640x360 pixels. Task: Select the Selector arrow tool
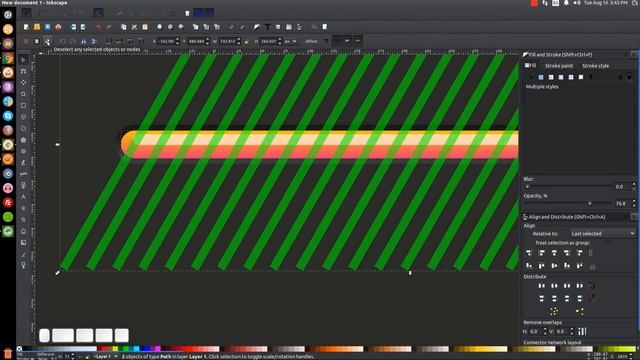pos(23,60)
